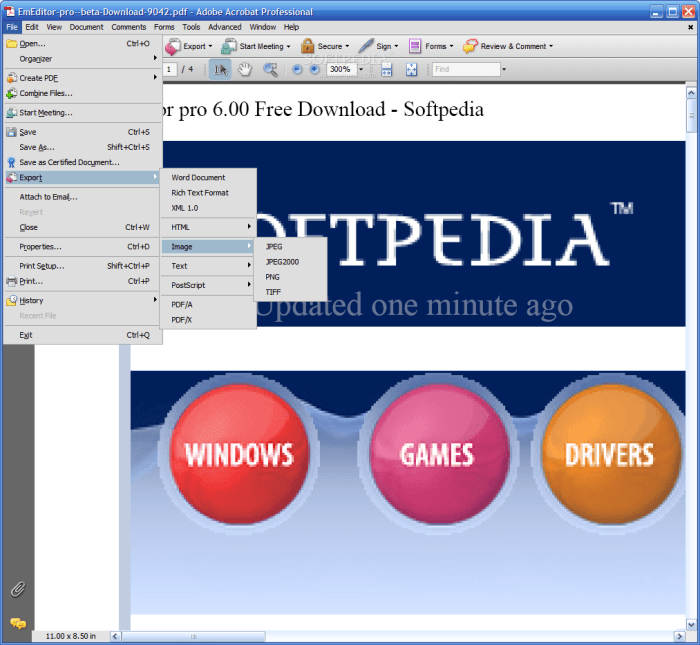Choose Combine Files... in File menu
Viewport: 700px width, 645px height.
(83, 93)
